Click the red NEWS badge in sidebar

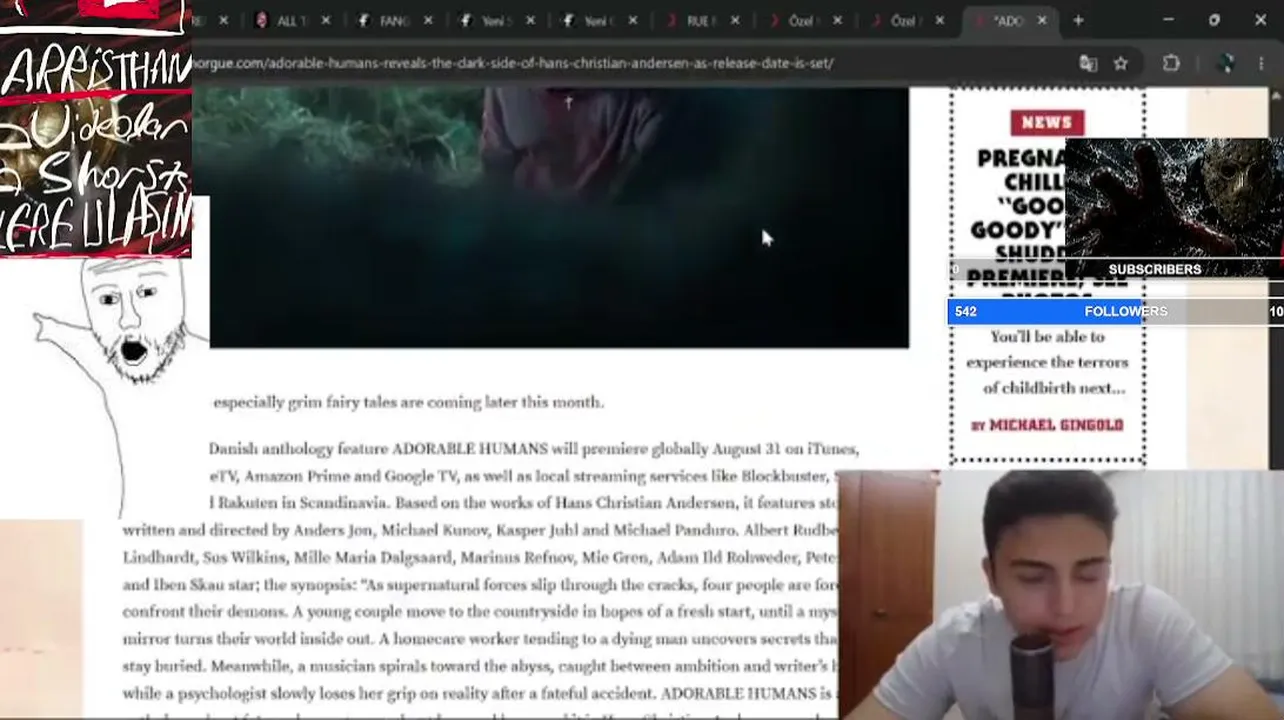[x=1047, y=122]
